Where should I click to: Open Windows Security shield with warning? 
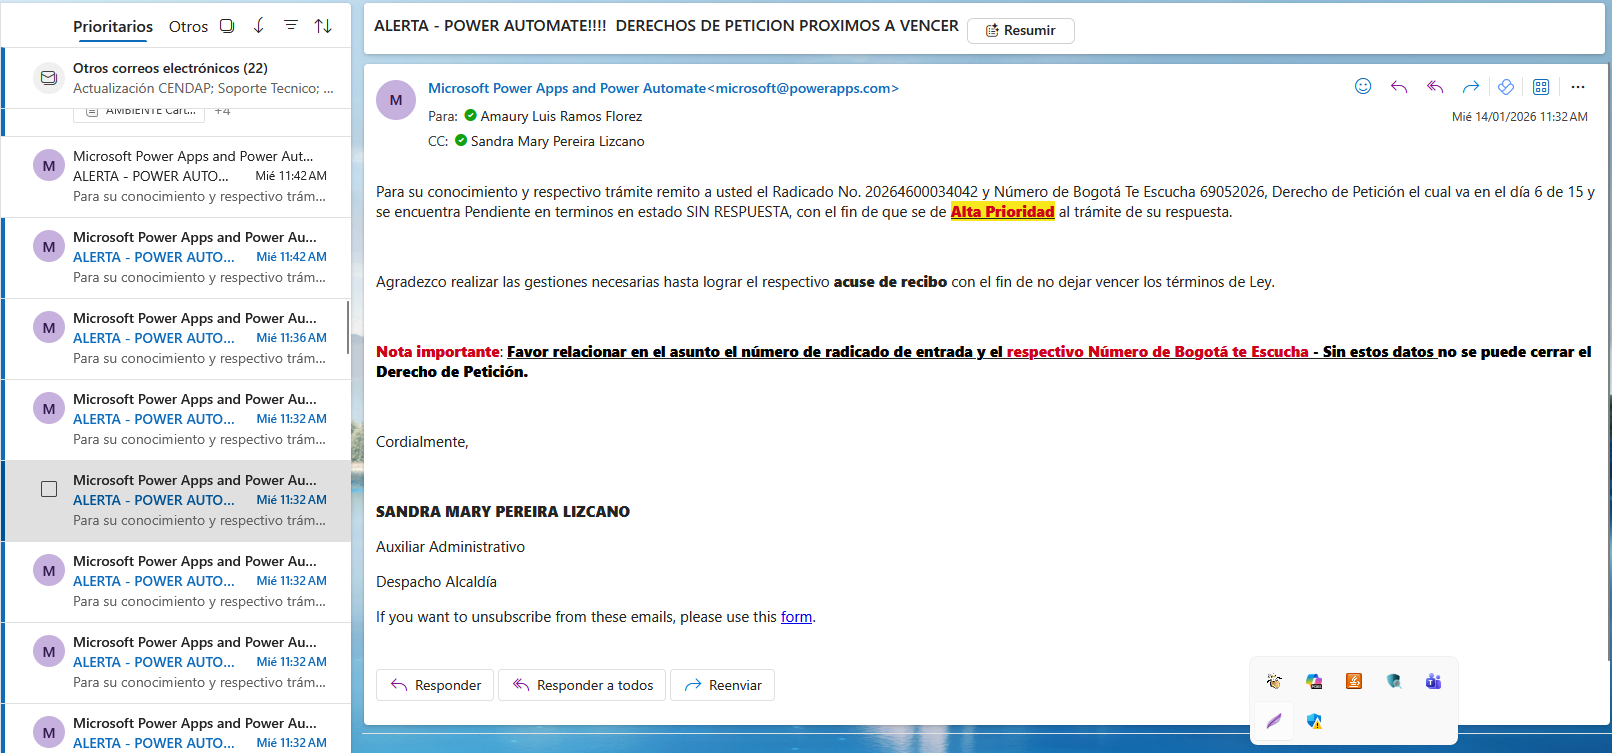(x=1314, y=721)
